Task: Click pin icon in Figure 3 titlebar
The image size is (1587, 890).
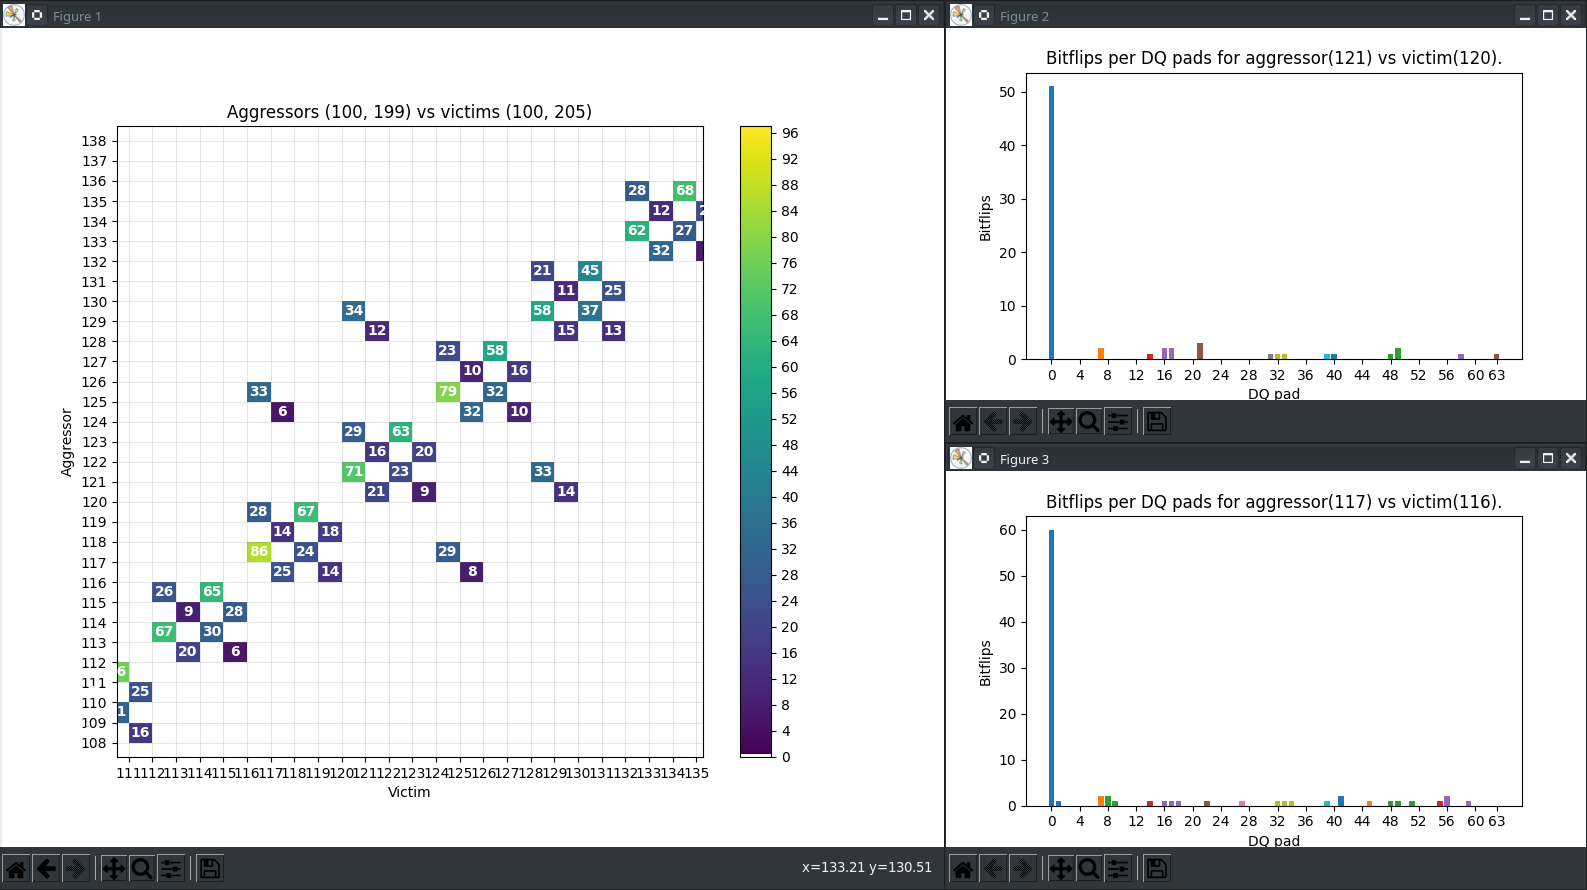Action: [x=984, y=458]
